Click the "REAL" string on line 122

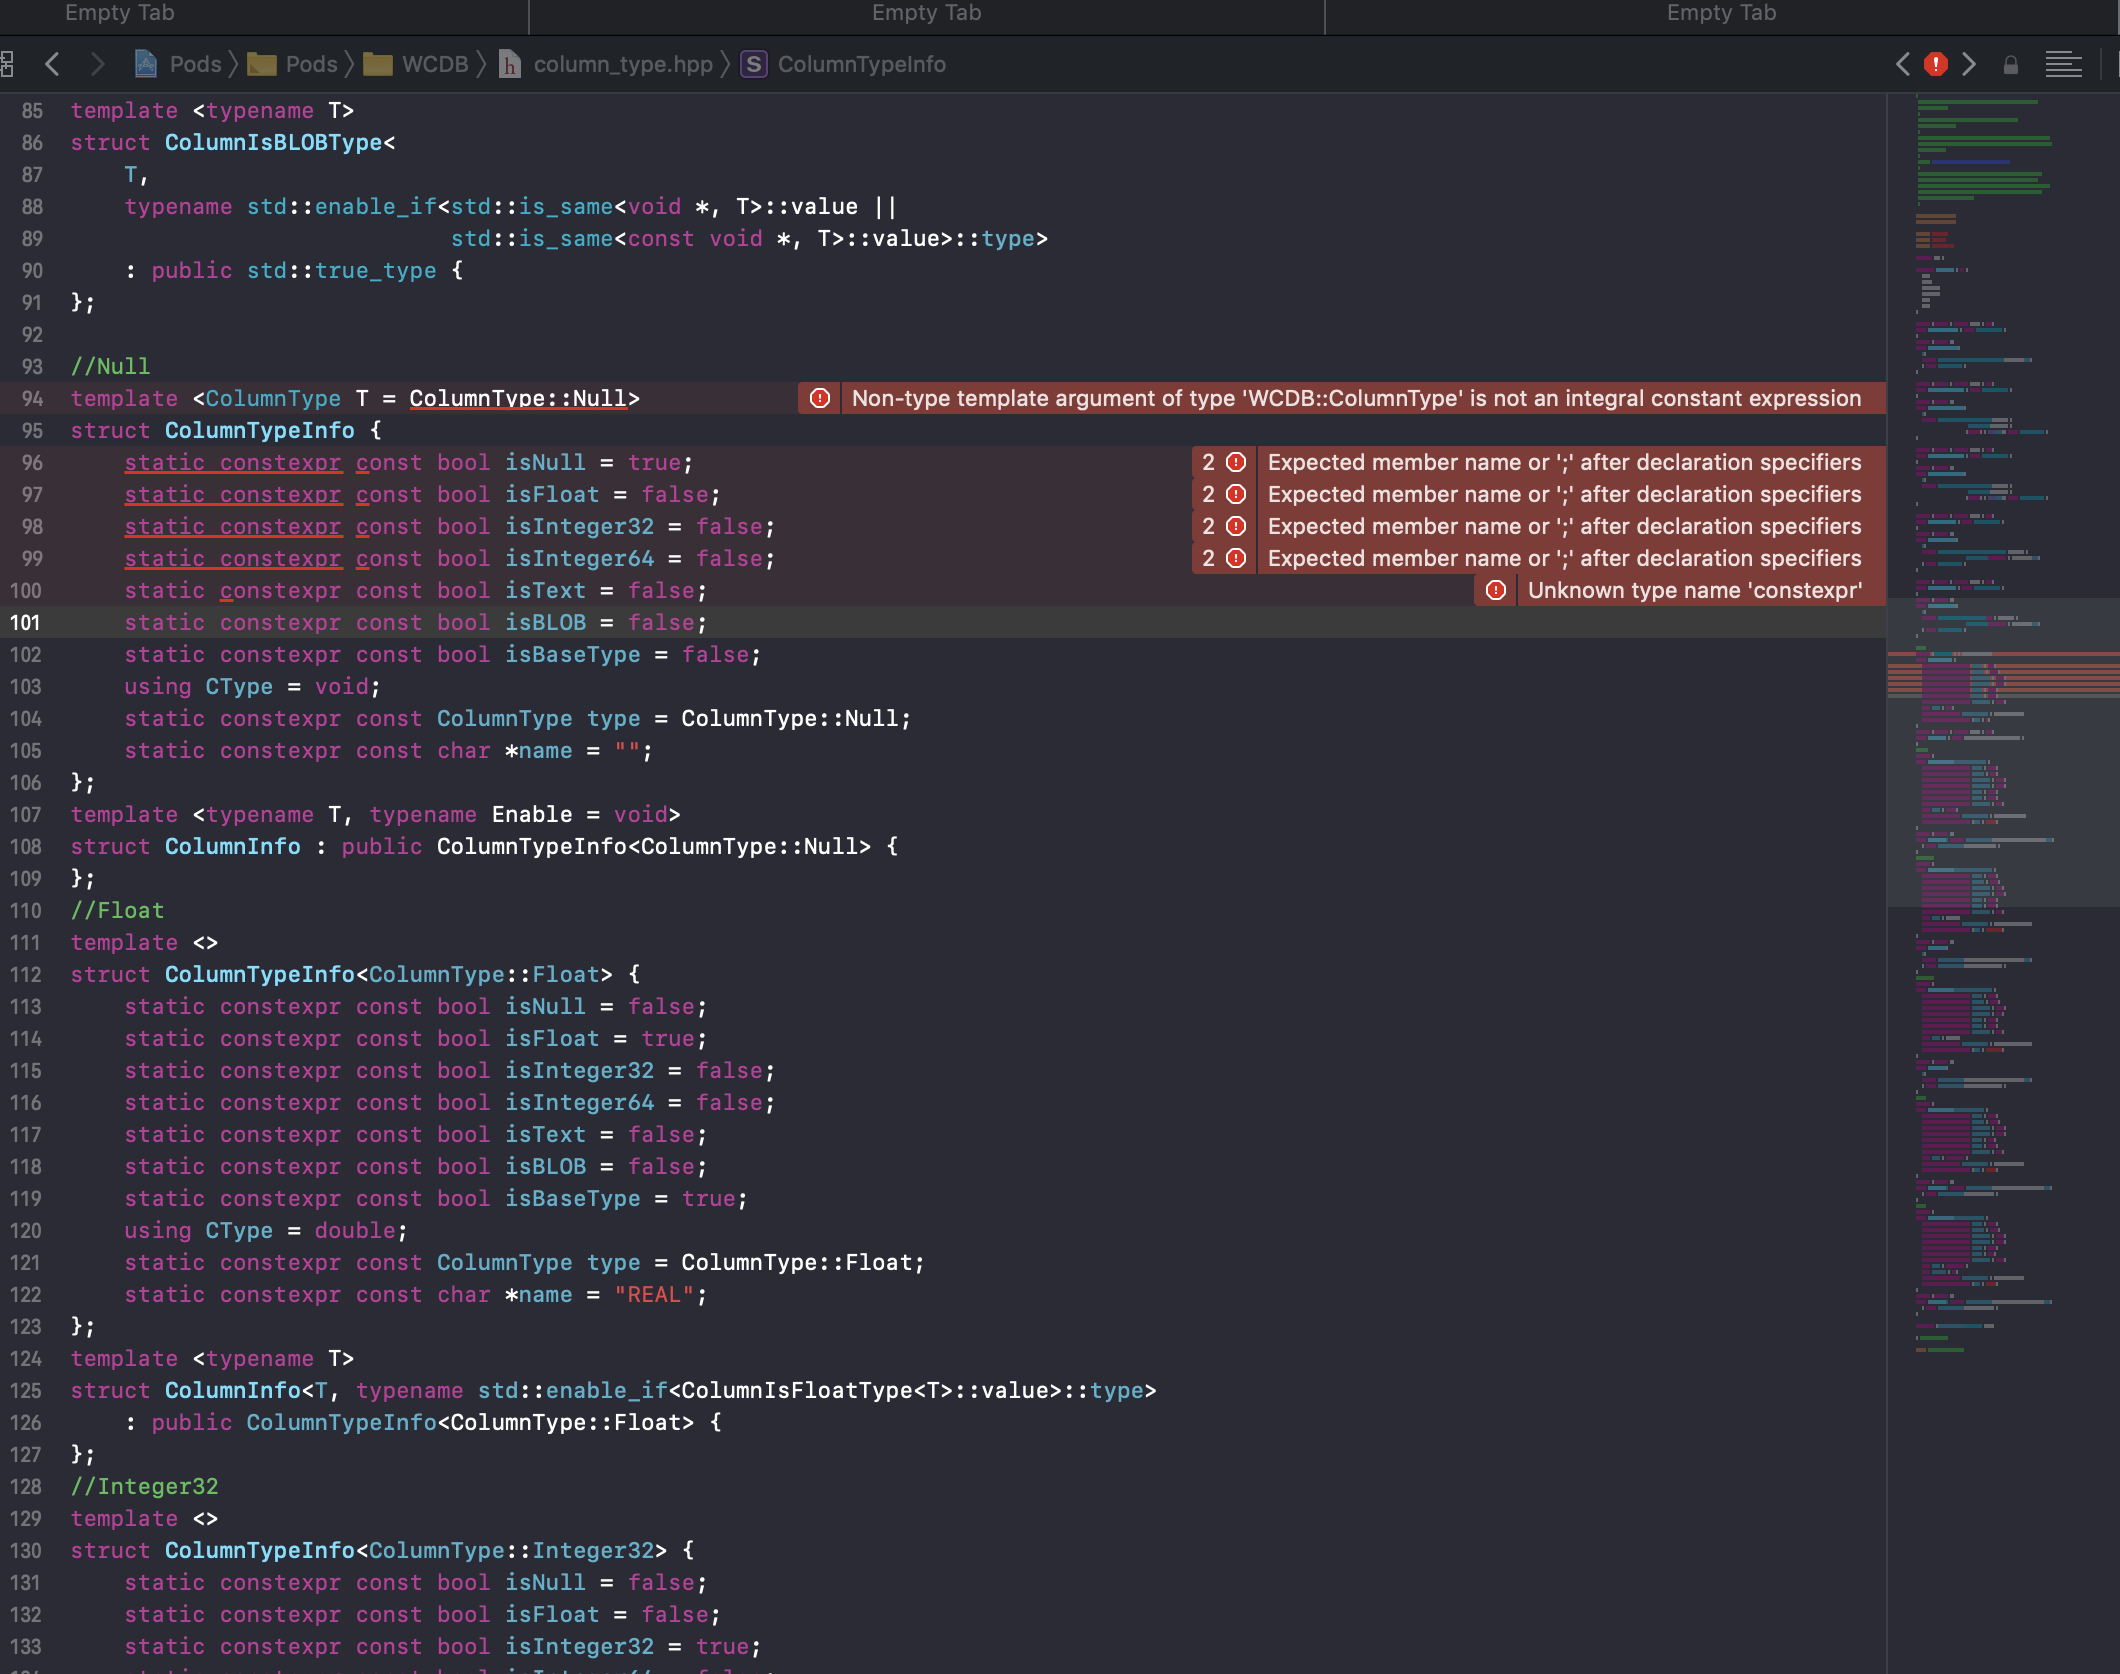[x=654, y=1294]
